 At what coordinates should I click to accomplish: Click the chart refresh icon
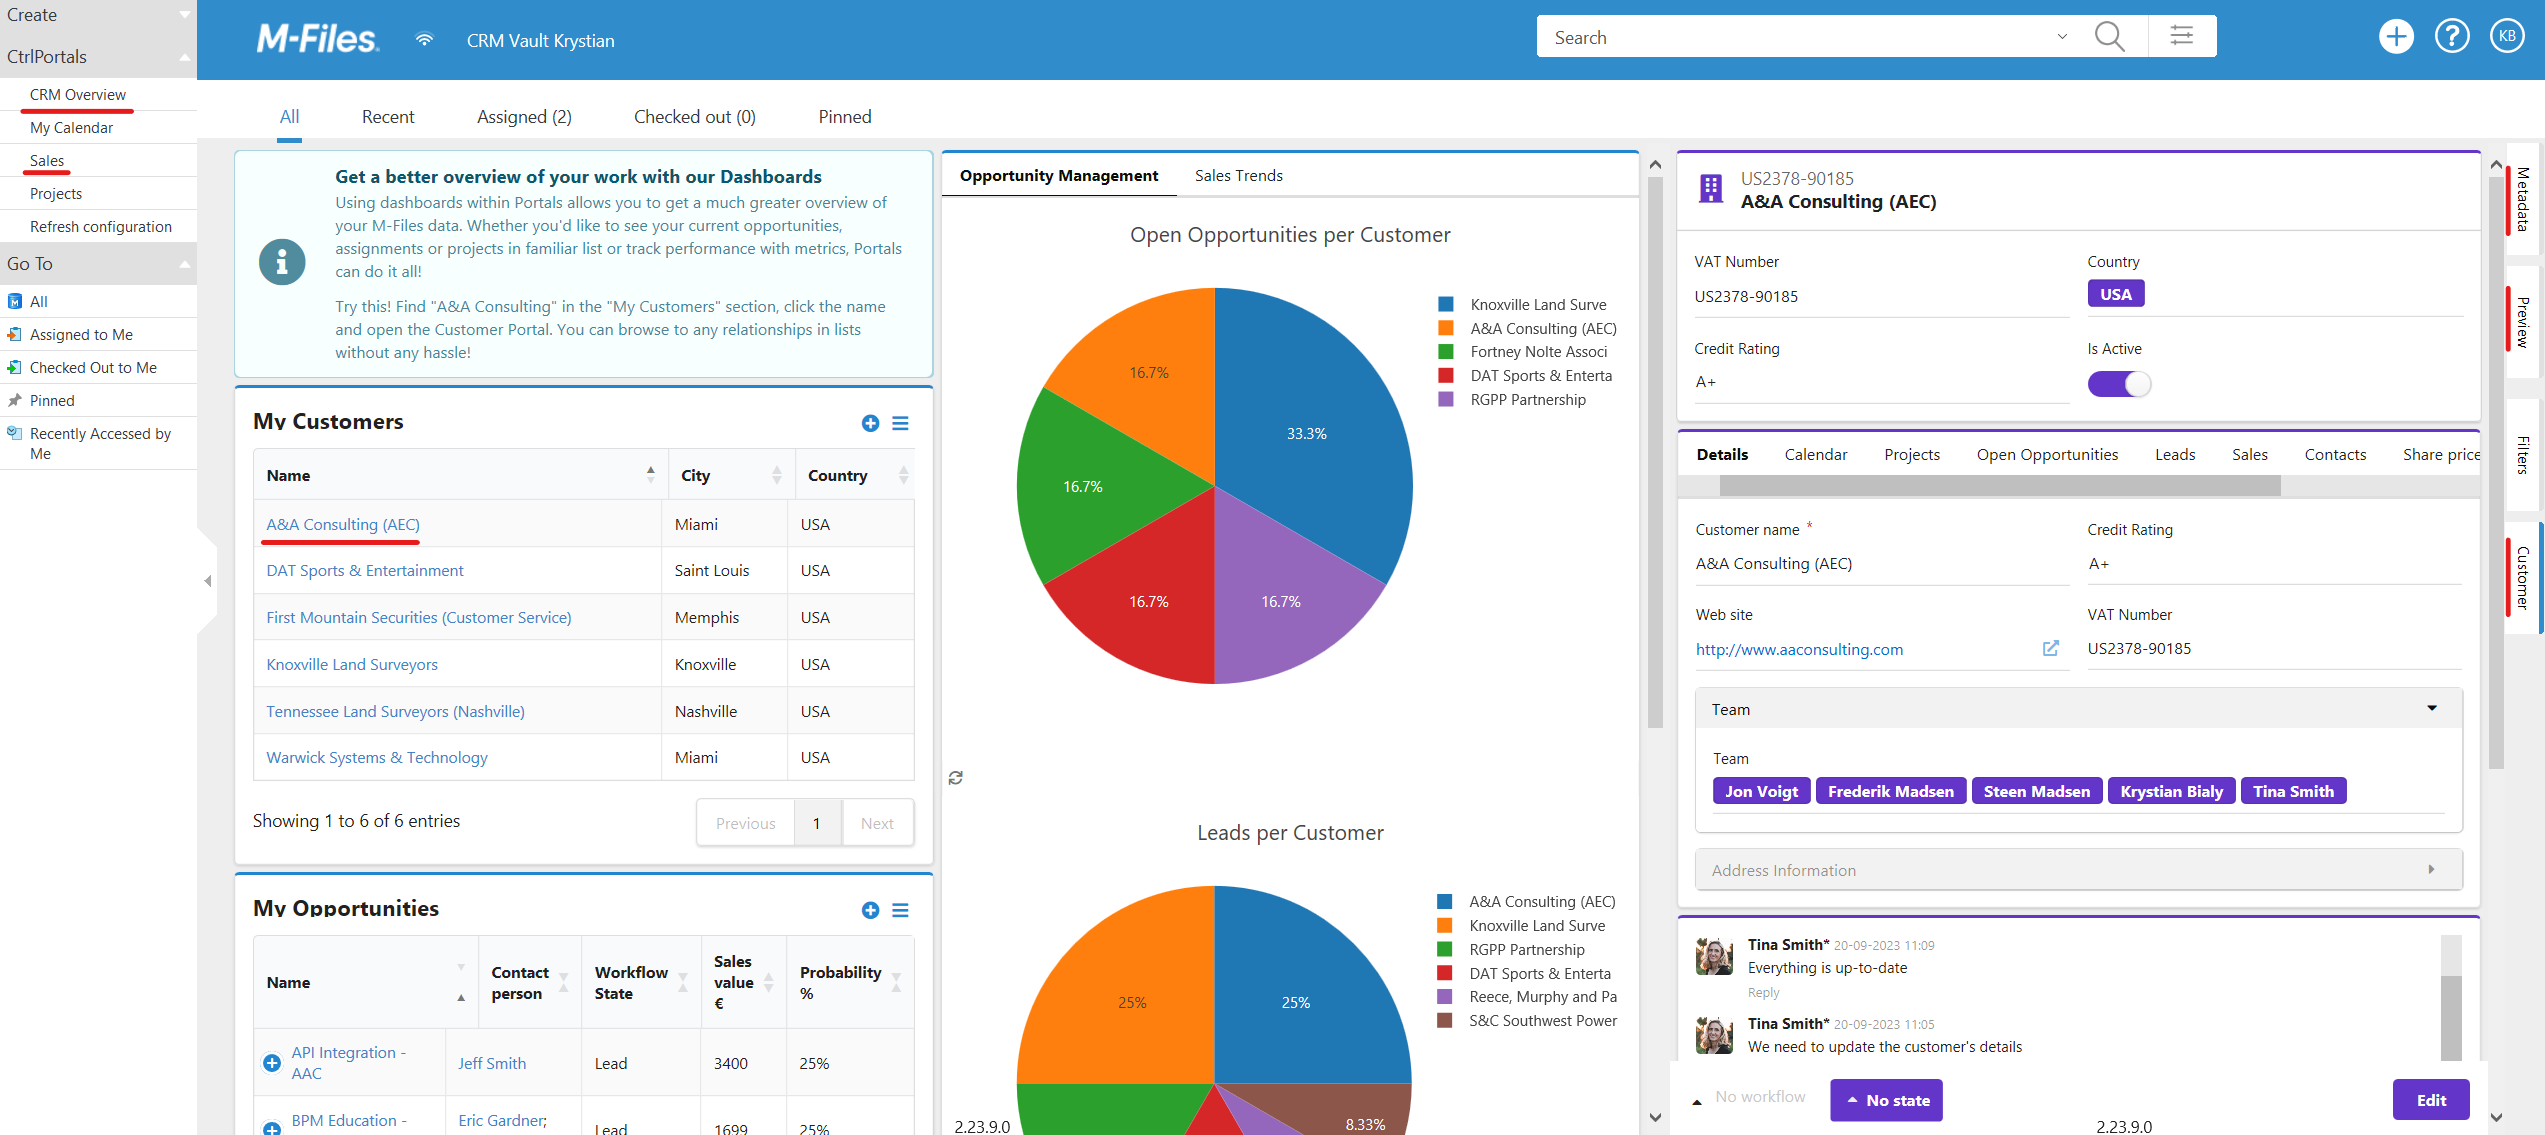(x=956, y=778)
